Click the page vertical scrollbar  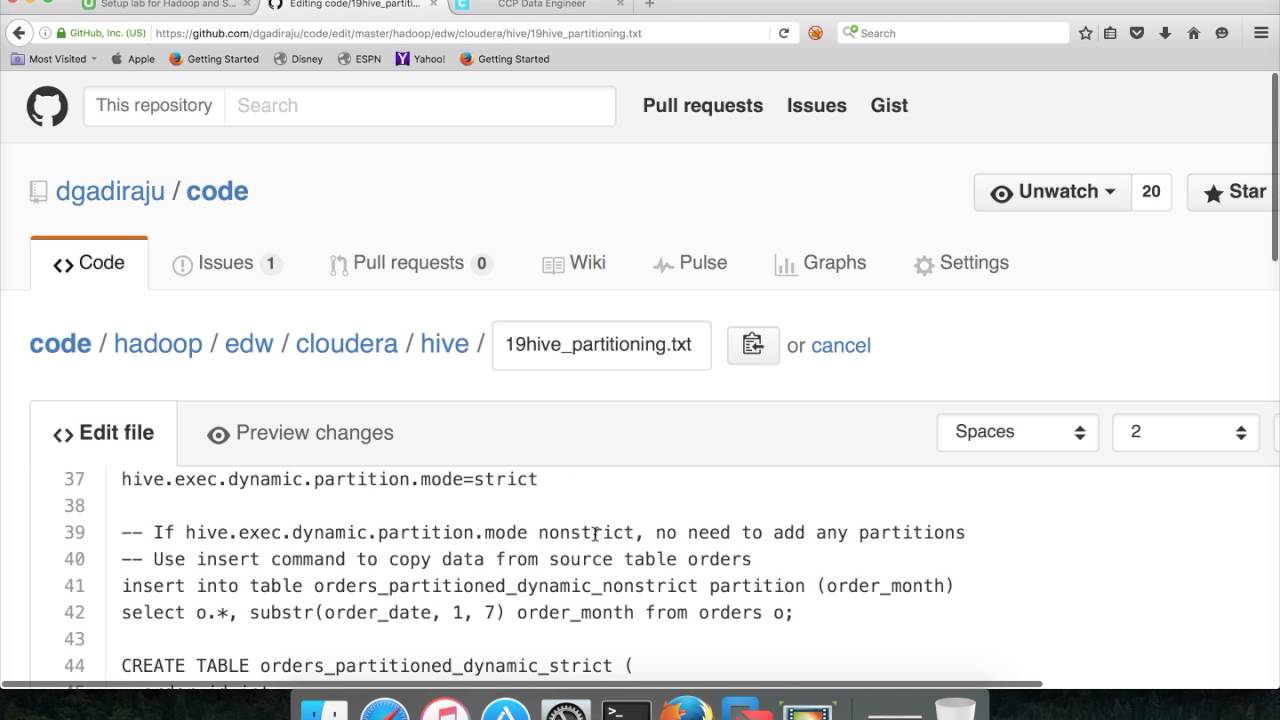coord(1274,165)
